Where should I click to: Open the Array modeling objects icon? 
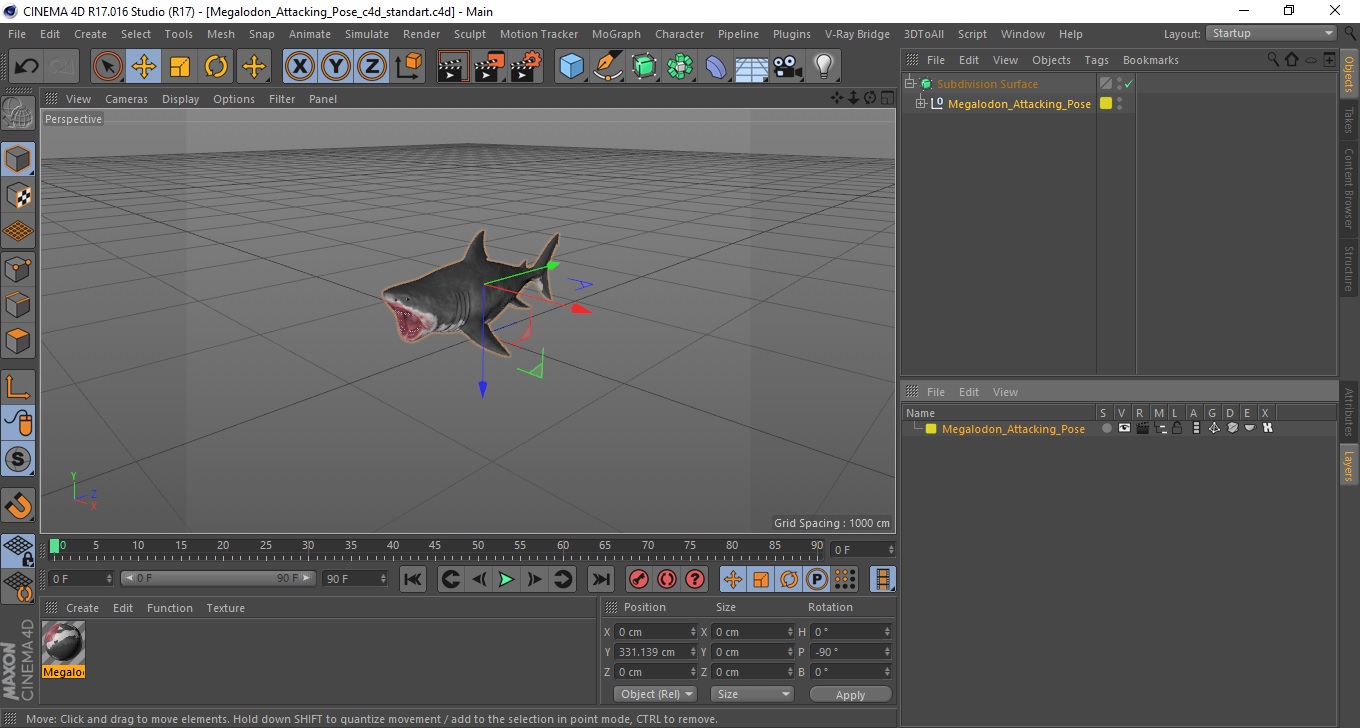coord(680,67)
